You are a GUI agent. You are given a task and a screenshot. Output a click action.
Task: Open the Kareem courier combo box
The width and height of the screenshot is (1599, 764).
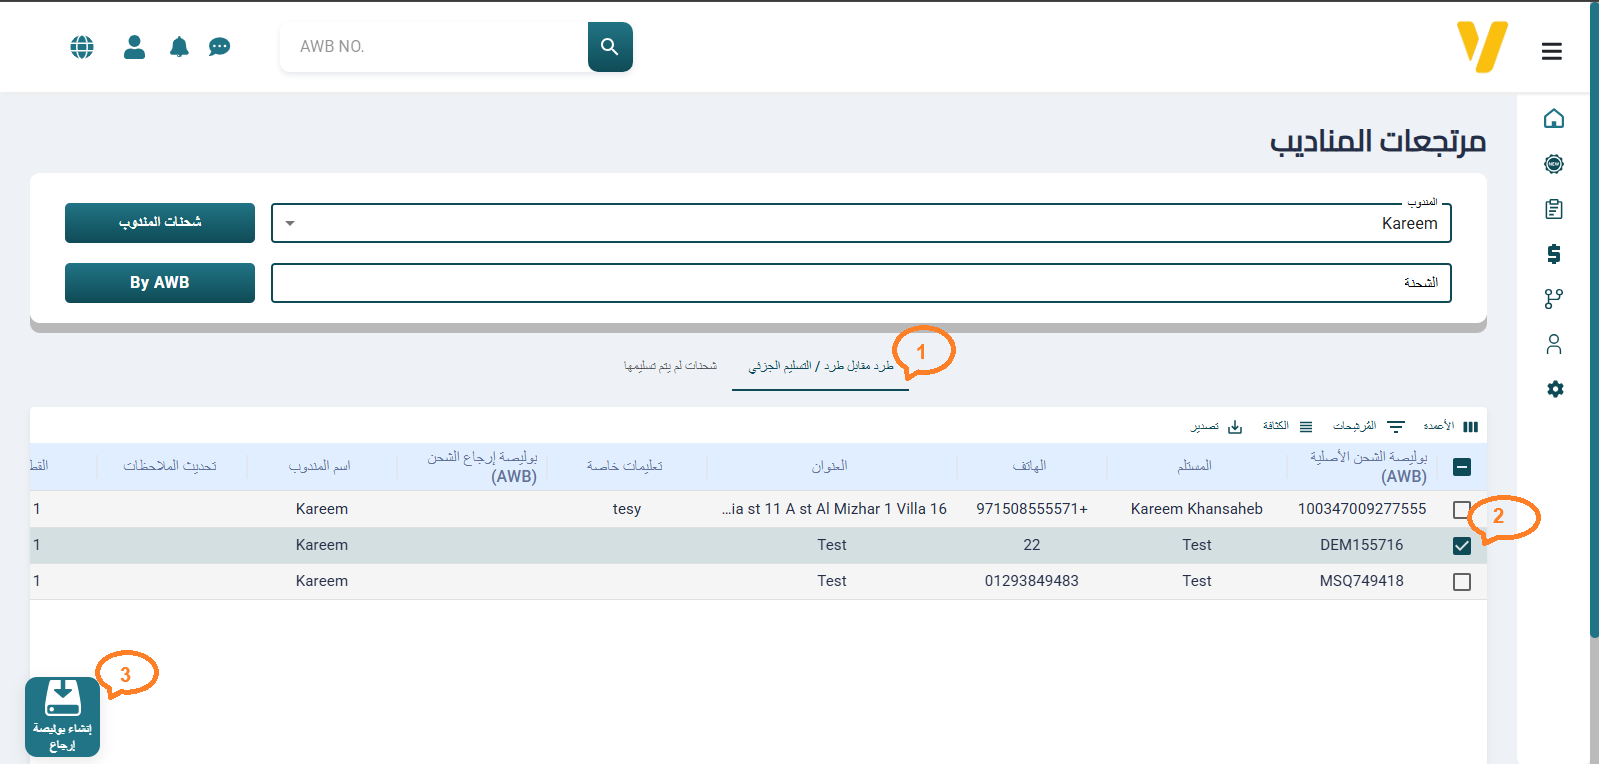(861, 223)
